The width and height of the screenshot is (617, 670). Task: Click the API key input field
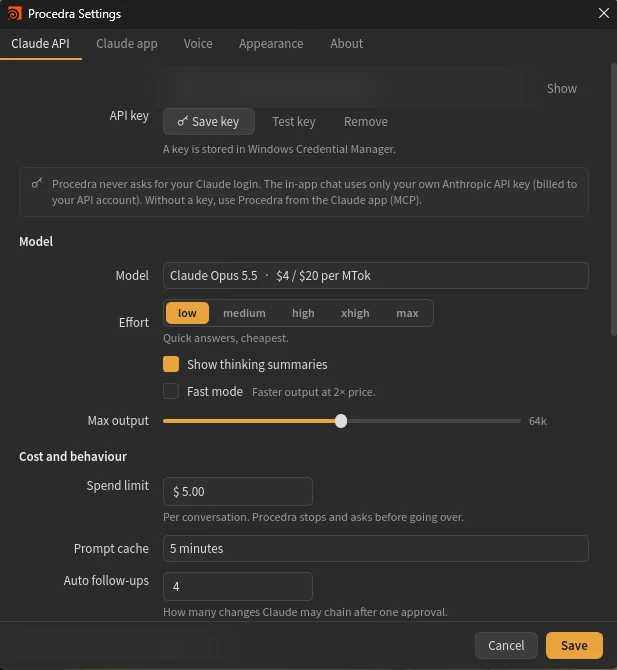345,88
